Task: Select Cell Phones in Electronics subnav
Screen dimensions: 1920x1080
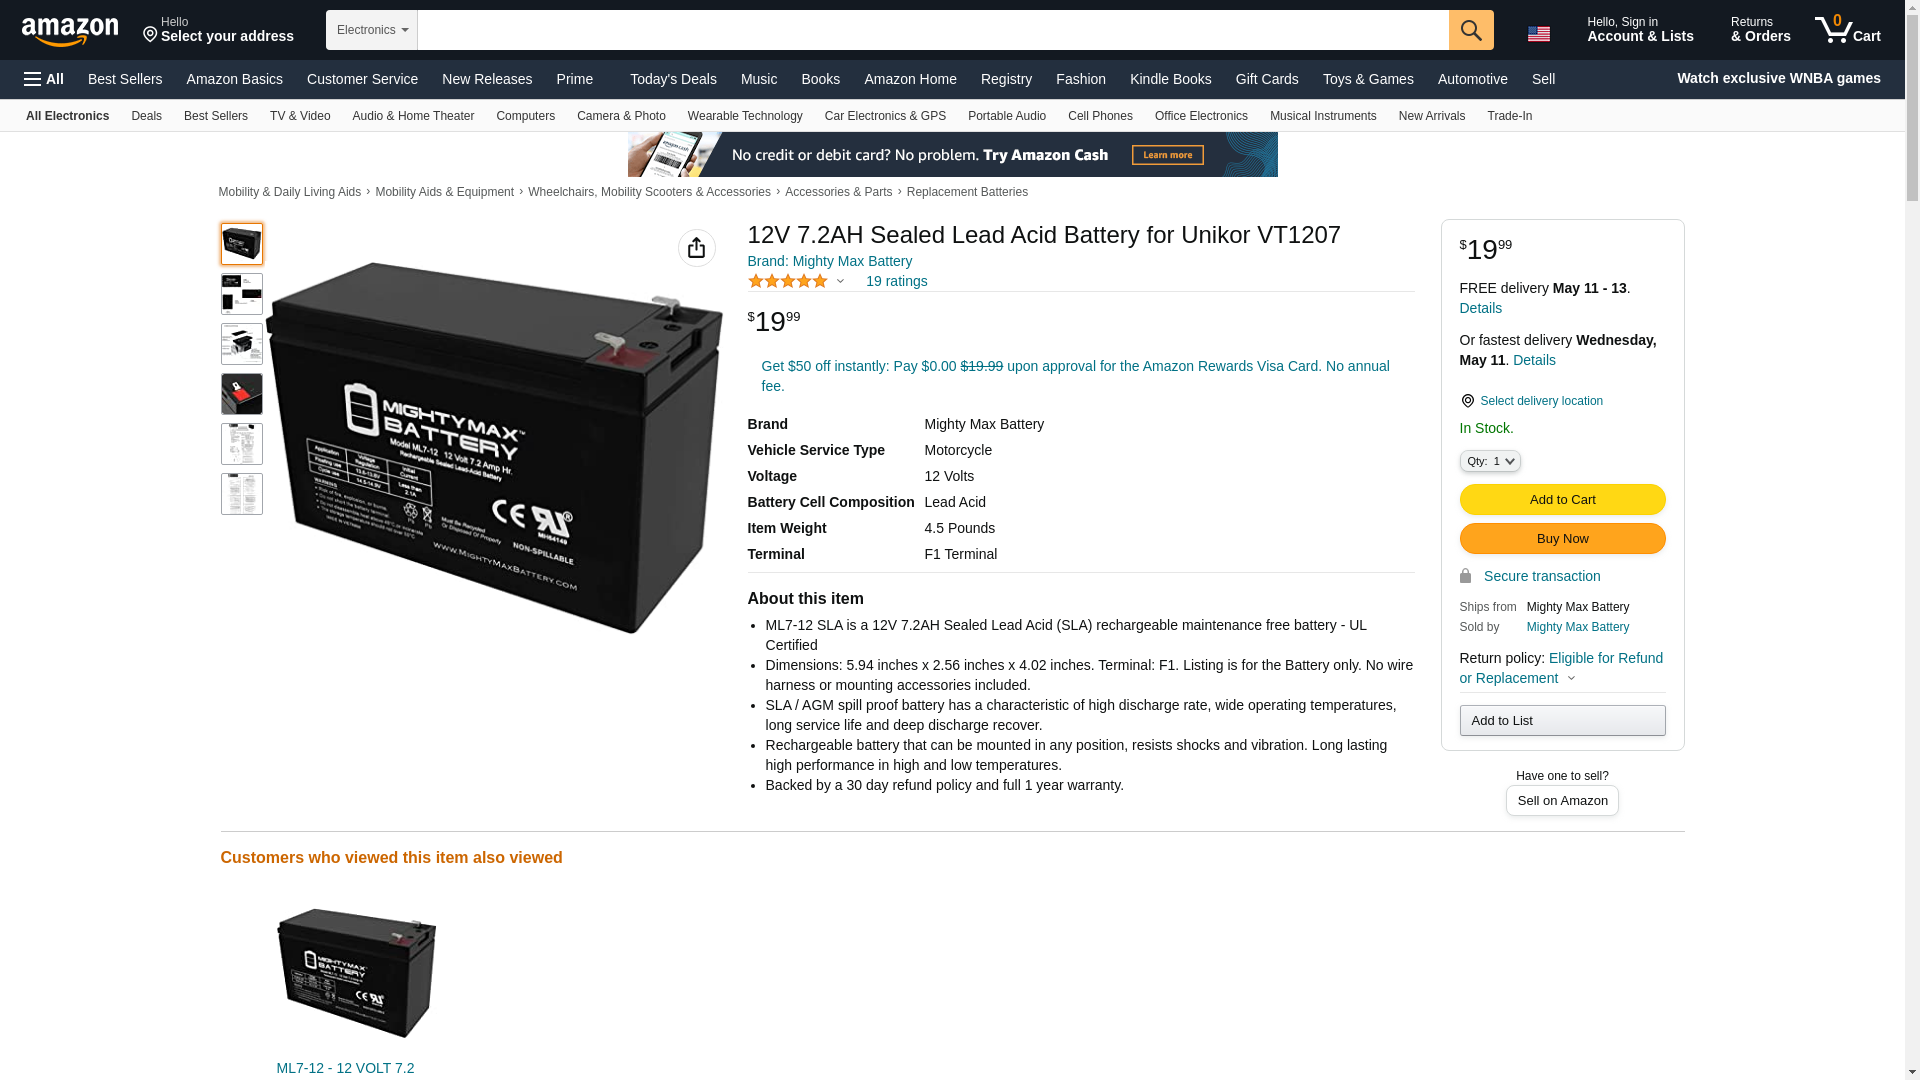Action: pos(1100,116)
